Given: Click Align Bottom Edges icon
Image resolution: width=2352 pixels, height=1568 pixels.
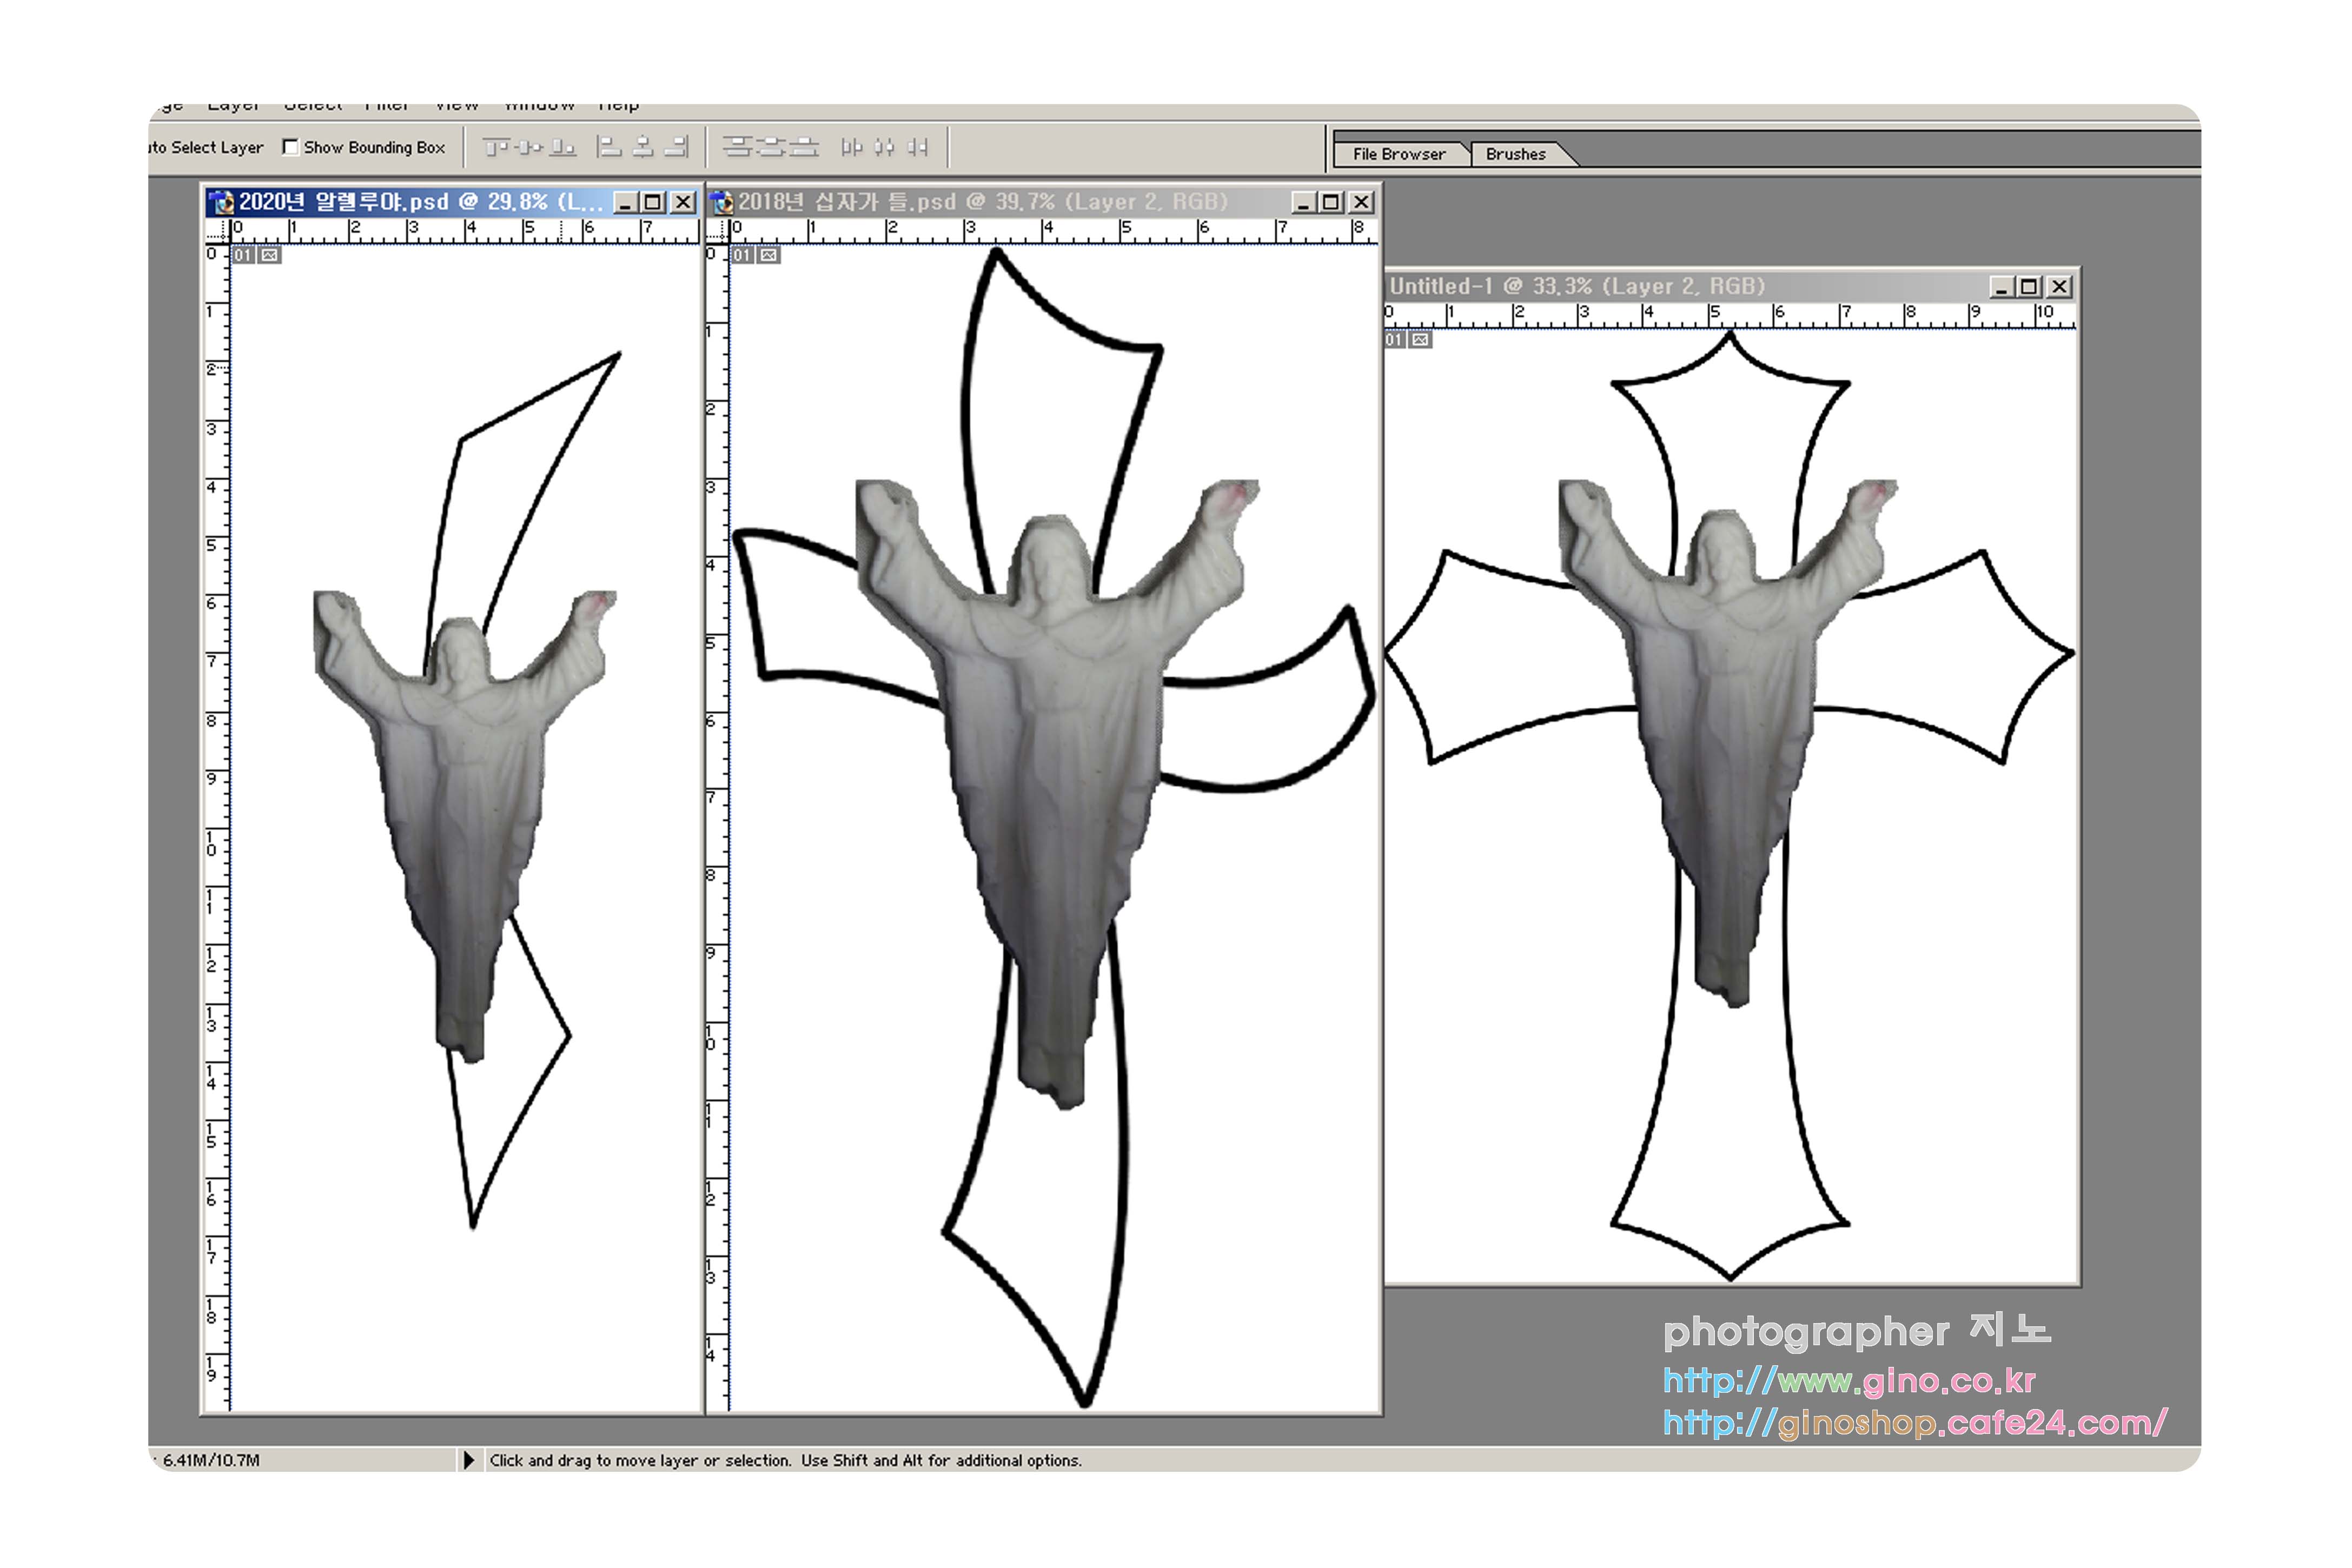Looking at the screenshot, I should click(563, 148).
